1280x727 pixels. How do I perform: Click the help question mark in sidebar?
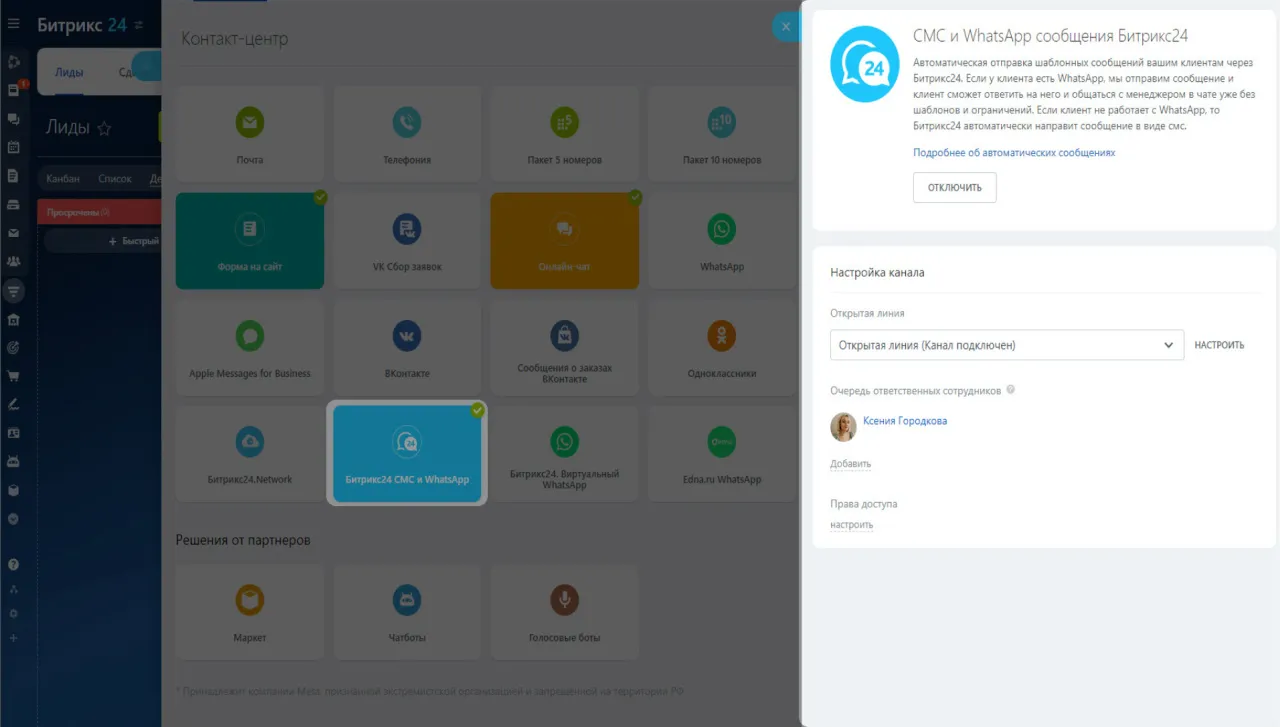[13, 564]
